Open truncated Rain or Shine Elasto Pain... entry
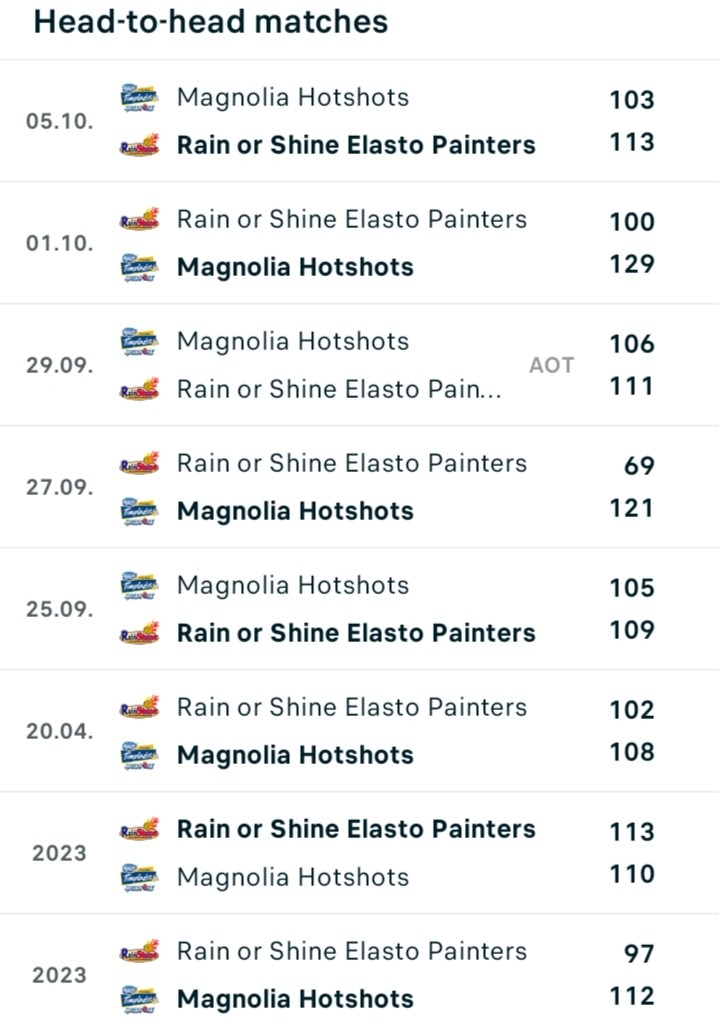 point(339,389)
